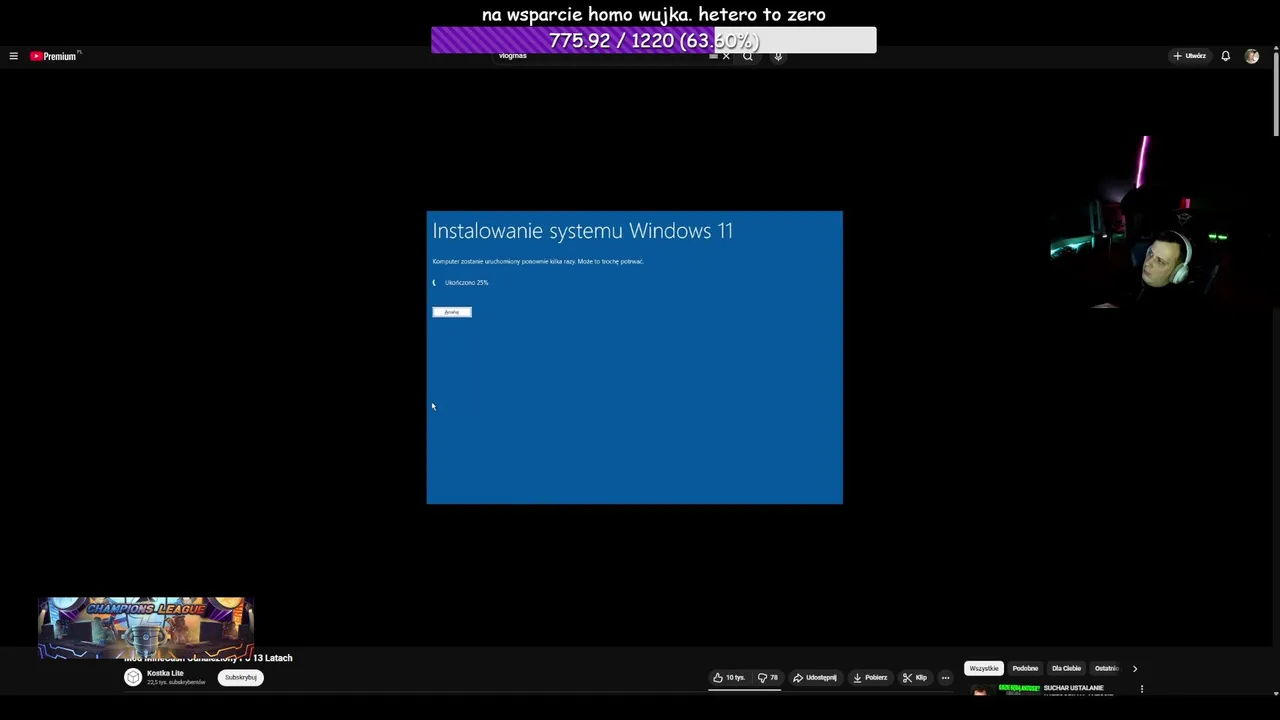Click the Subskrybuj button
Screen dimensions: 1280x720
point(241,677)
